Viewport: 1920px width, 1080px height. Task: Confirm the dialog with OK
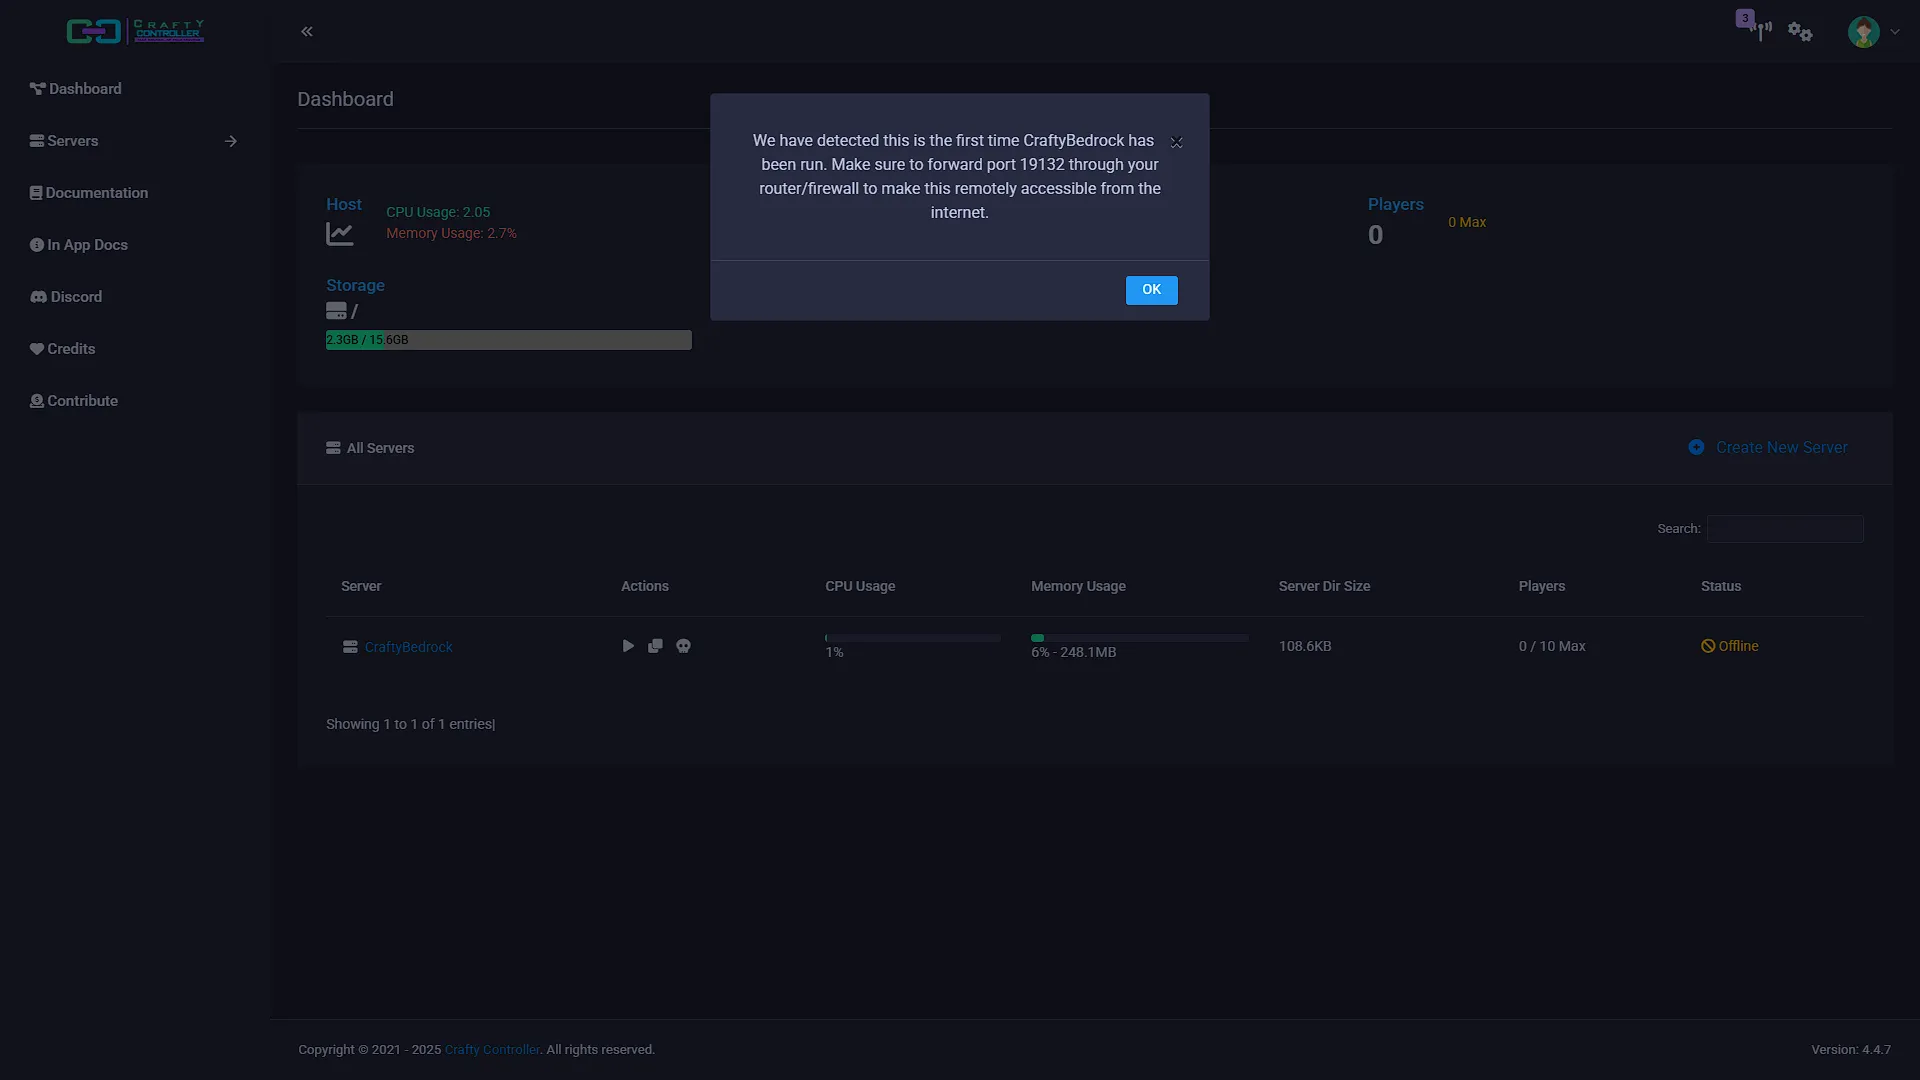(x=1151, y=290)
